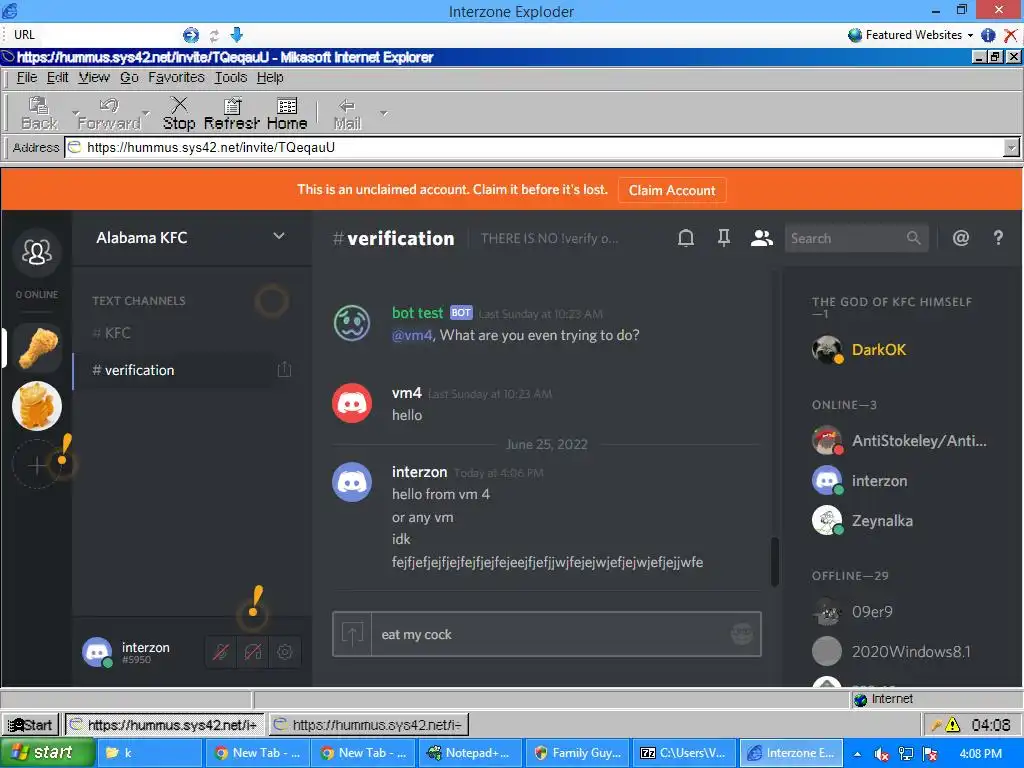Click the upload file arrow button
Viewport: 1024px width, 768px height.
(352, 634)
